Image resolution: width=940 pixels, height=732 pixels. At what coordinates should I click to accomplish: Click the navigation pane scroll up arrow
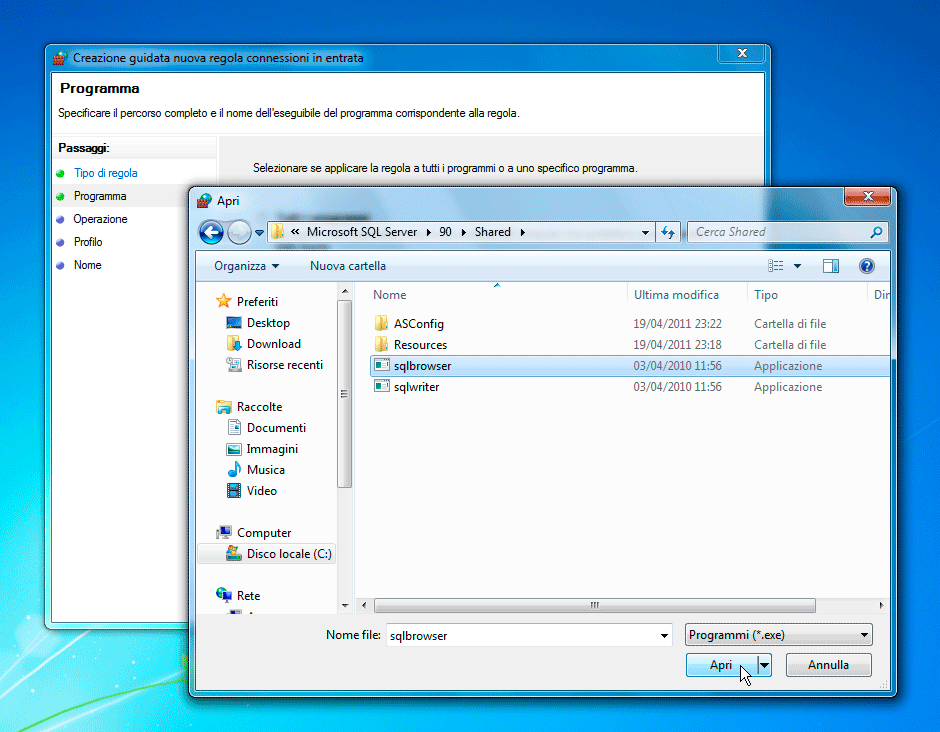pyautogui.click(x=345, y=291)
